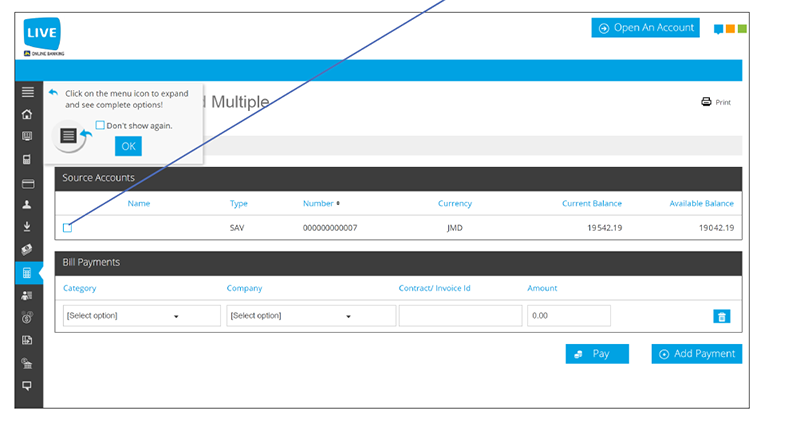This screenshot has width=800, height=439.
Task: Click the download arrow icon in the sidebar
Action: [x=27, y=226]
